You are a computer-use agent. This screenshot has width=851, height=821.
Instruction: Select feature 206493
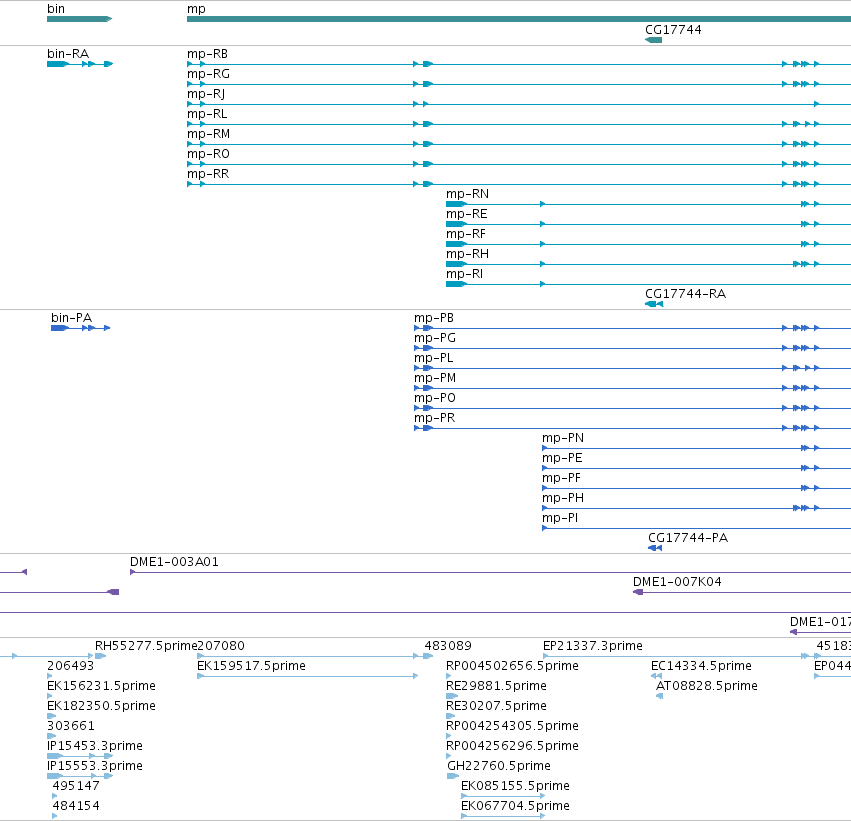click(71, 666)
